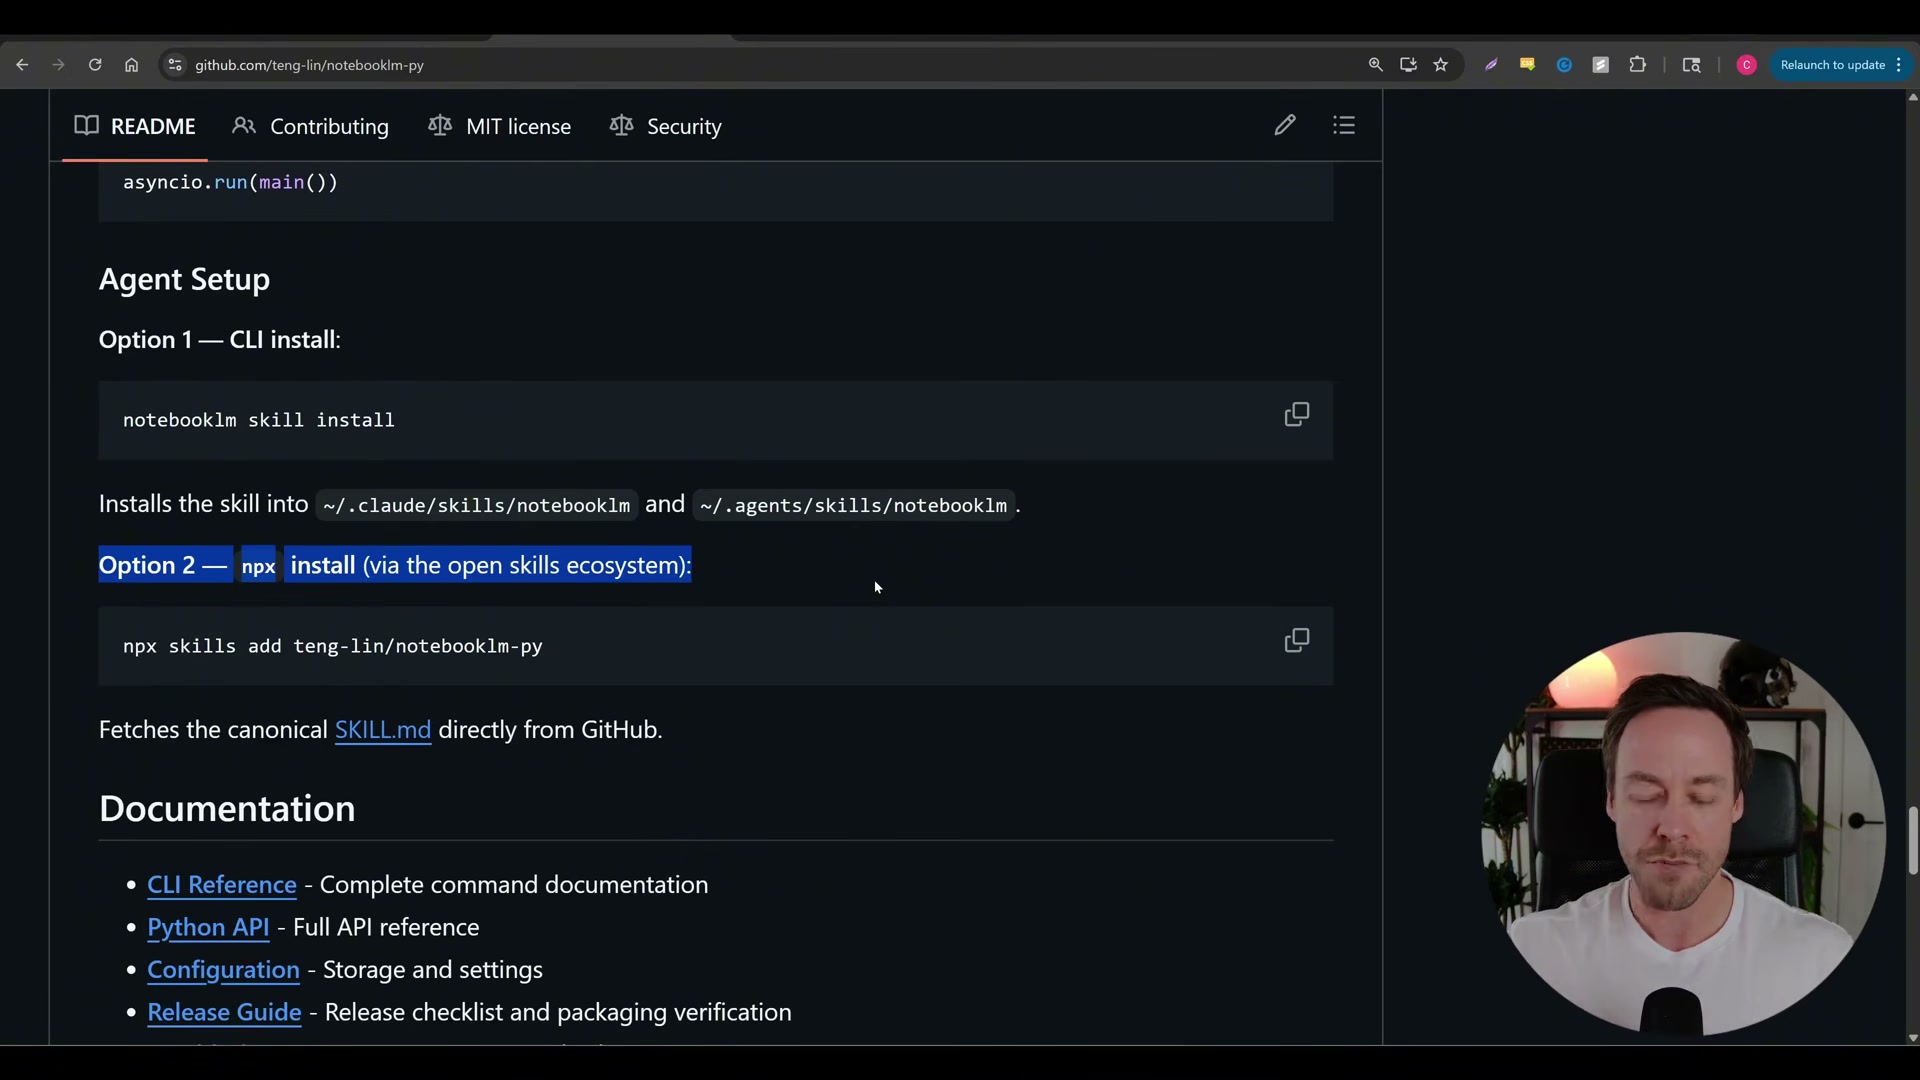Open the browser three-dot menu
The height and width of the screenshot is (1080, 1920).
click(1899, 65)
